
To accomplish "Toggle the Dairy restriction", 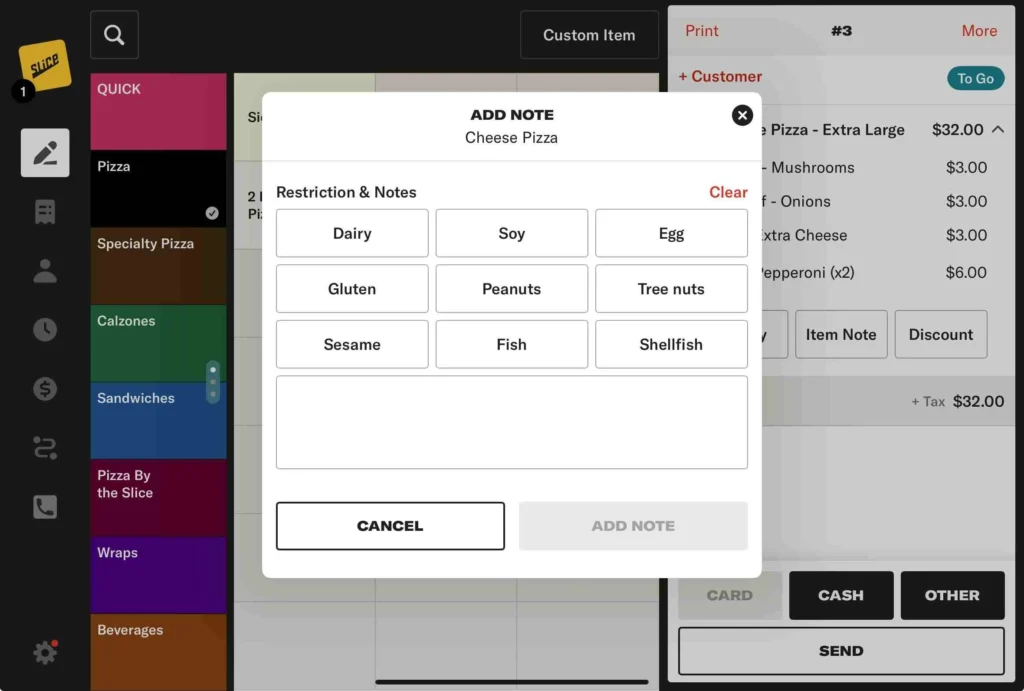I will [x=352, y=233].
